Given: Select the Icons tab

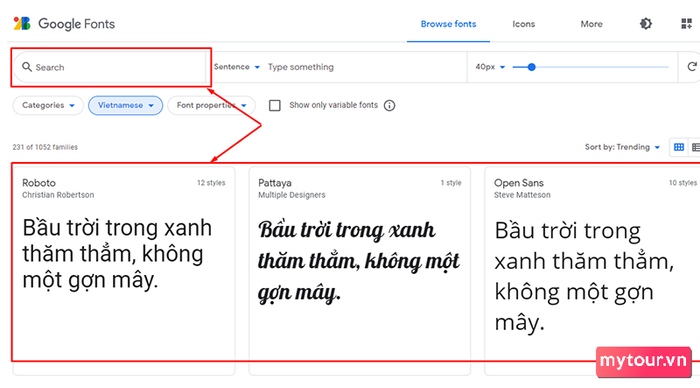Looking at the screenshot, I should click(x=523, y=24).
